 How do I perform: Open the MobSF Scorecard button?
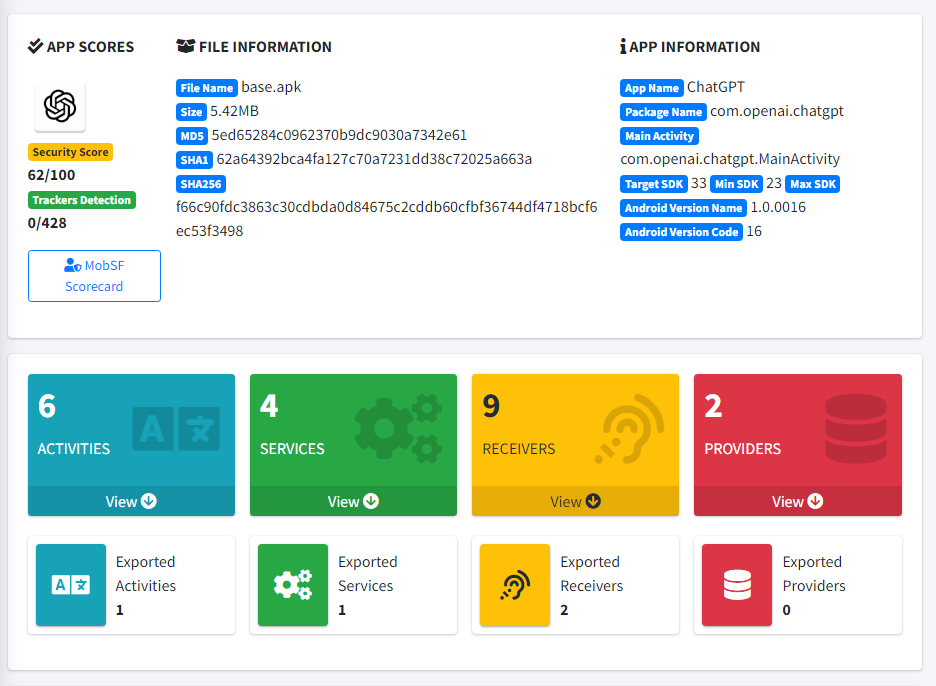tap(94, 276)
